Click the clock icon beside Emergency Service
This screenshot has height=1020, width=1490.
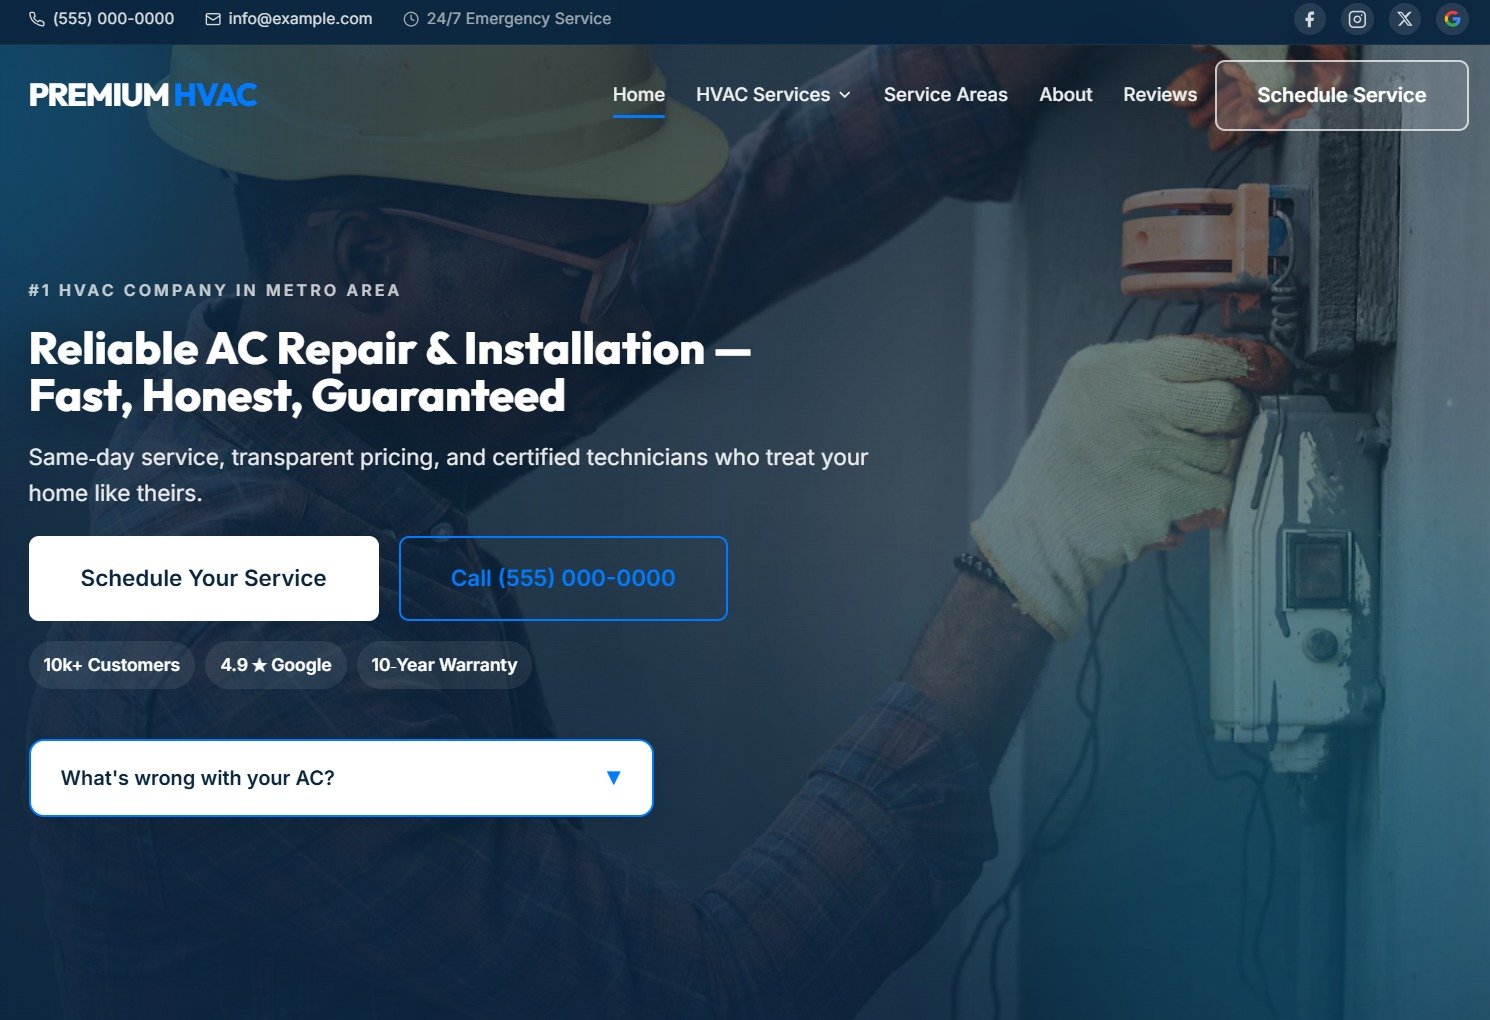click(411, 19)
